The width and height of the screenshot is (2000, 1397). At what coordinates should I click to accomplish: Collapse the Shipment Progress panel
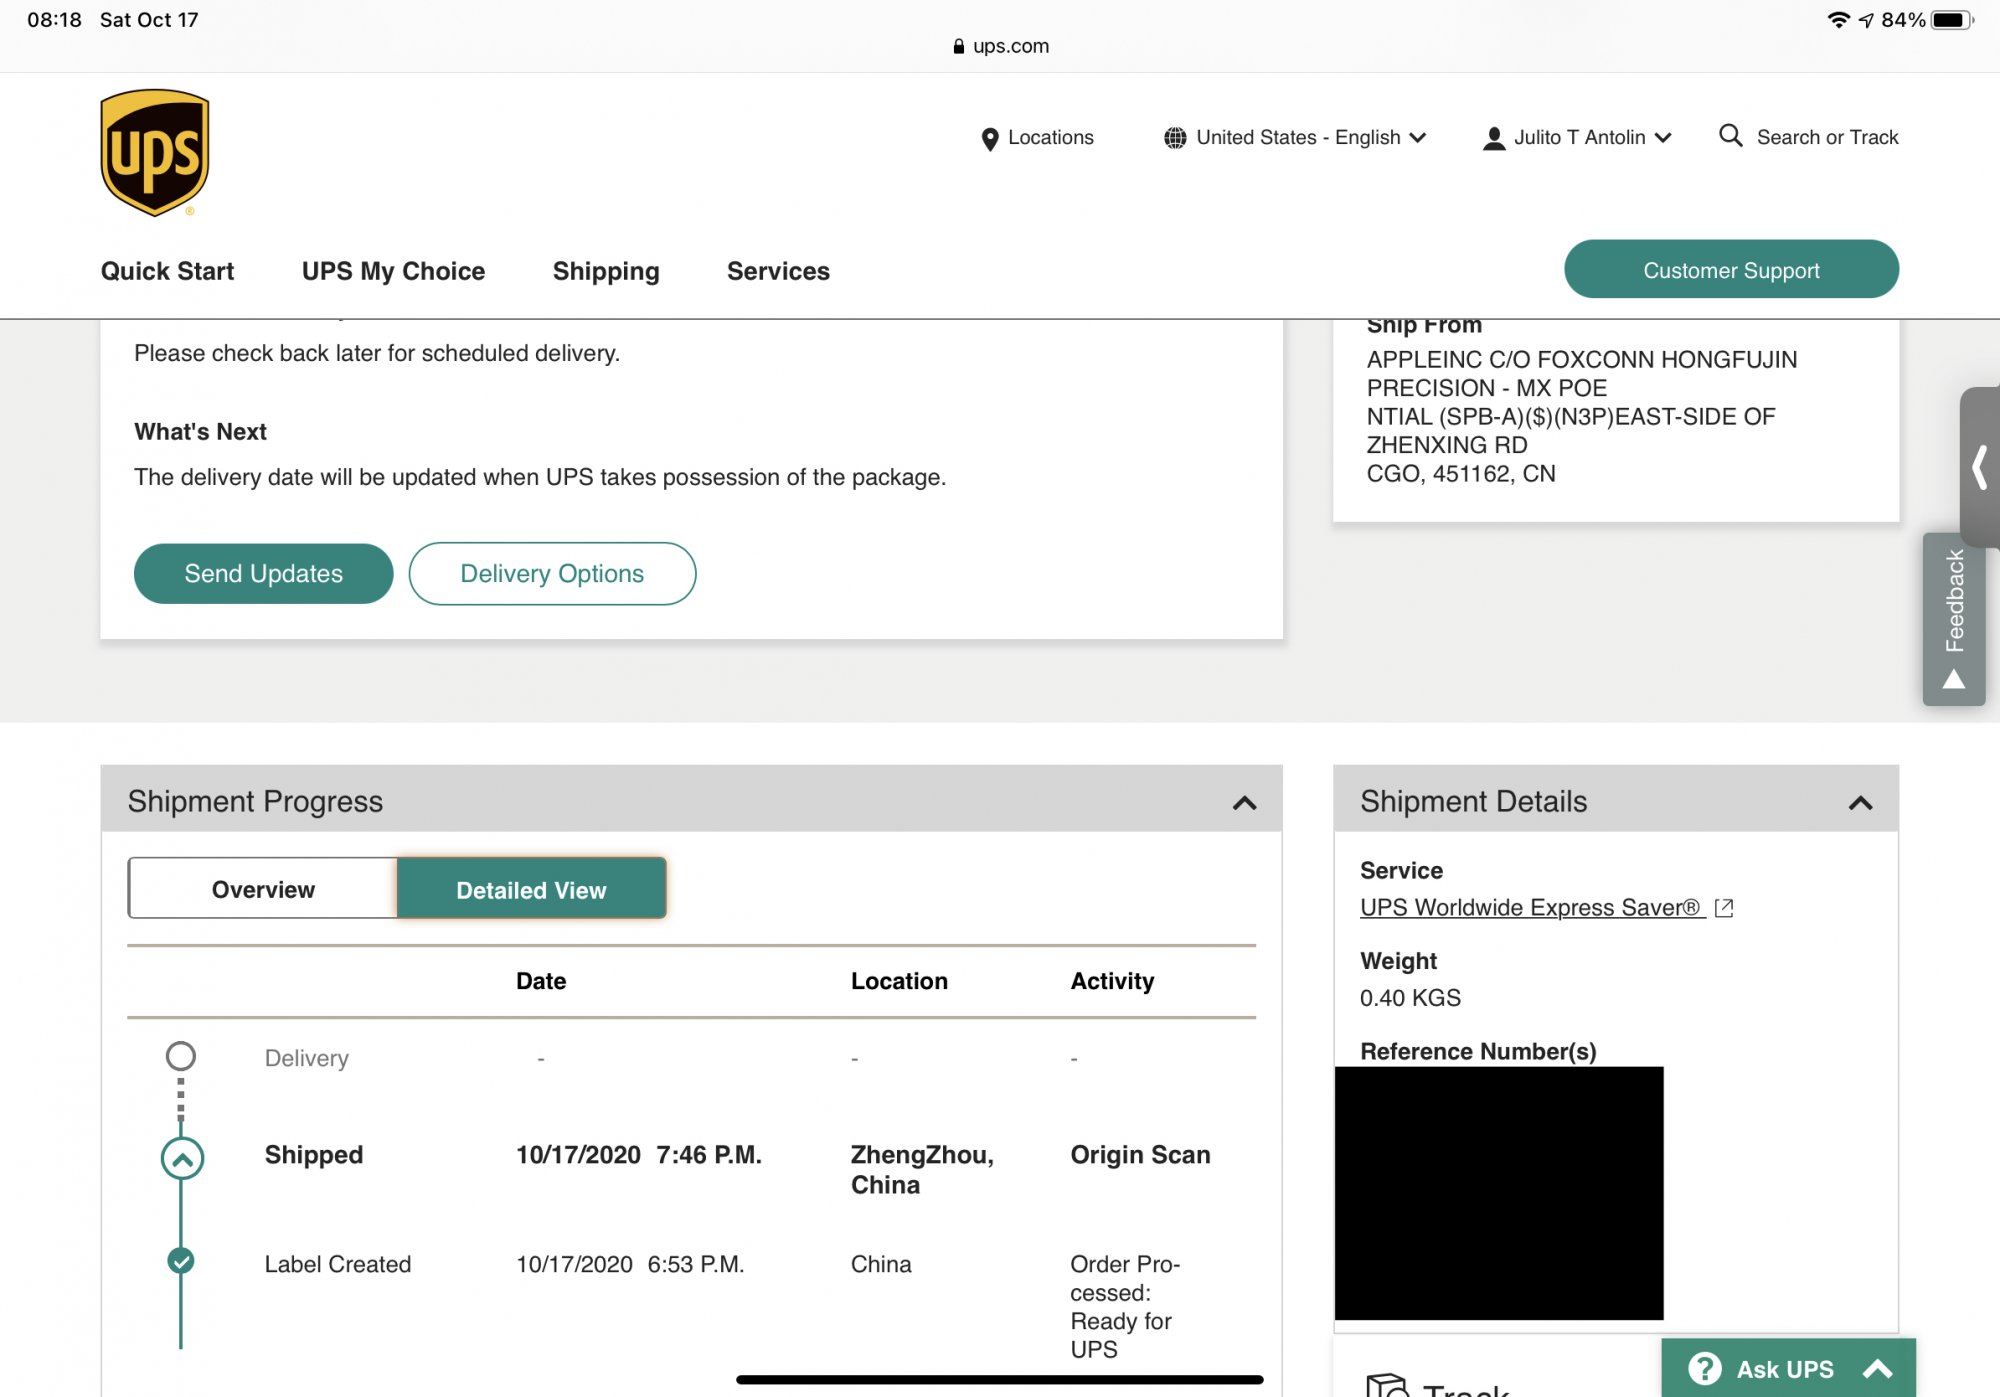[x=1244, y=802]
